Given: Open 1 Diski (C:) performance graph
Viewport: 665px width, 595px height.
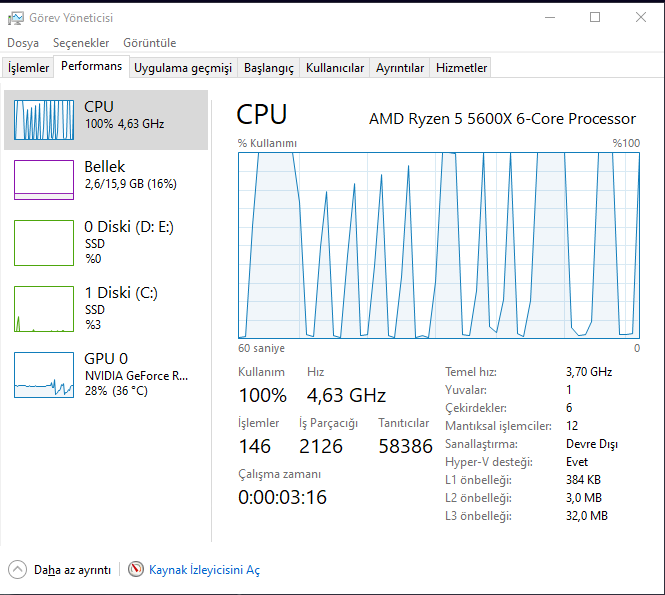Looking at the screenshot, I should coord(44,308).
